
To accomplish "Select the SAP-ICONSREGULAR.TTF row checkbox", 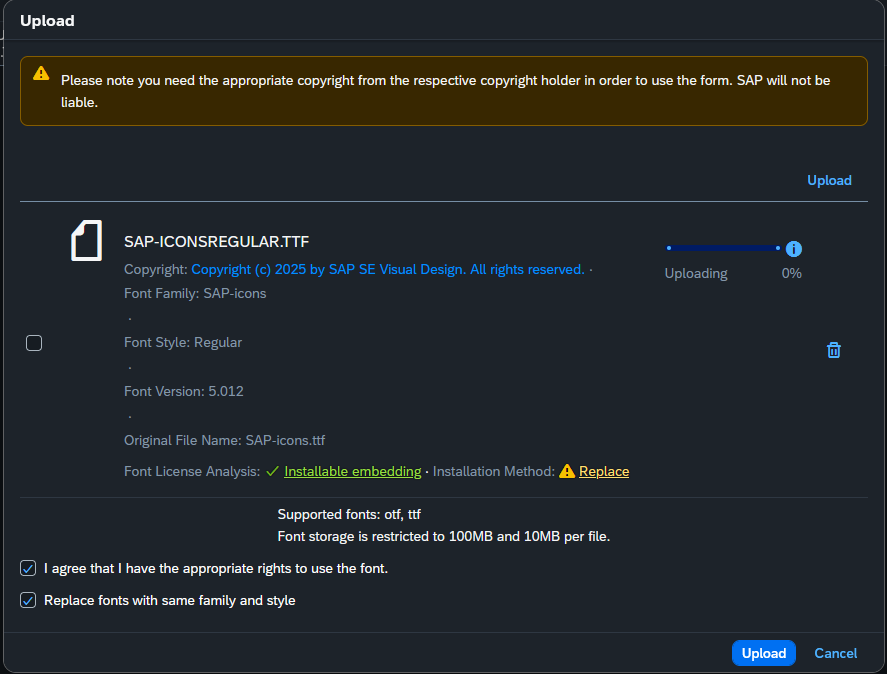I will (x=34, y=343).
